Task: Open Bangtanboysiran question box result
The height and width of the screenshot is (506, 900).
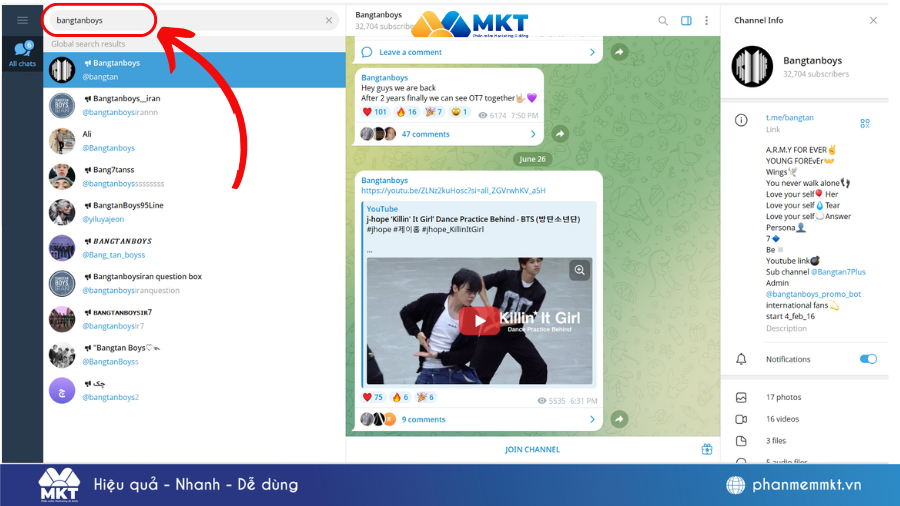Action: click(195, 283)
